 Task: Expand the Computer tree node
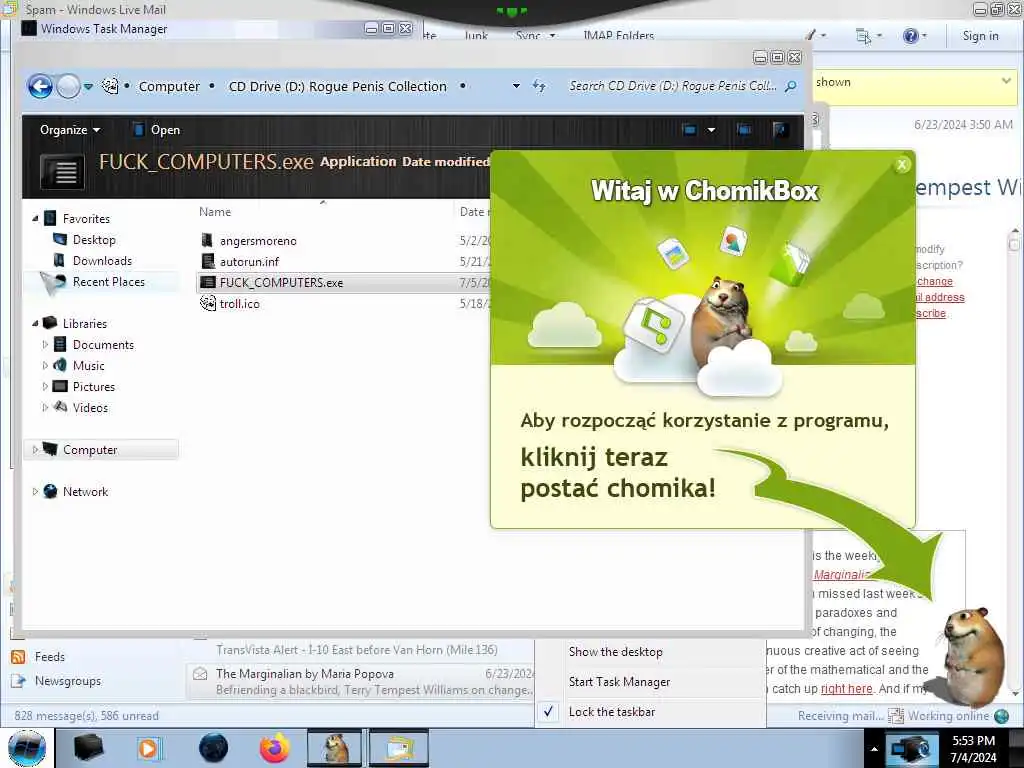pyautogui.click(x=35, y=449)
